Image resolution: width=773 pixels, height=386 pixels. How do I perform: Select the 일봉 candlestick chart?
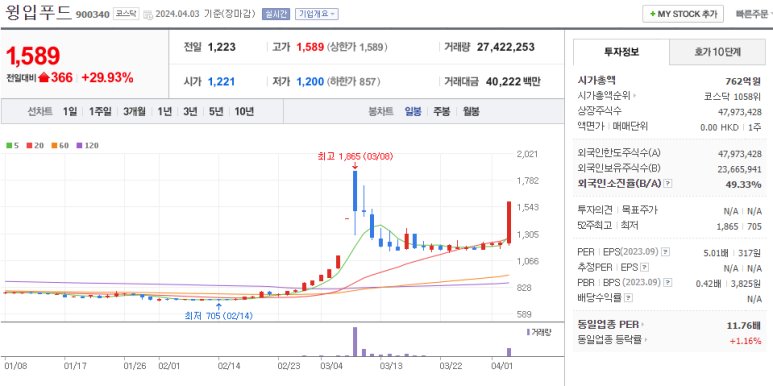[x=413, y=111]
